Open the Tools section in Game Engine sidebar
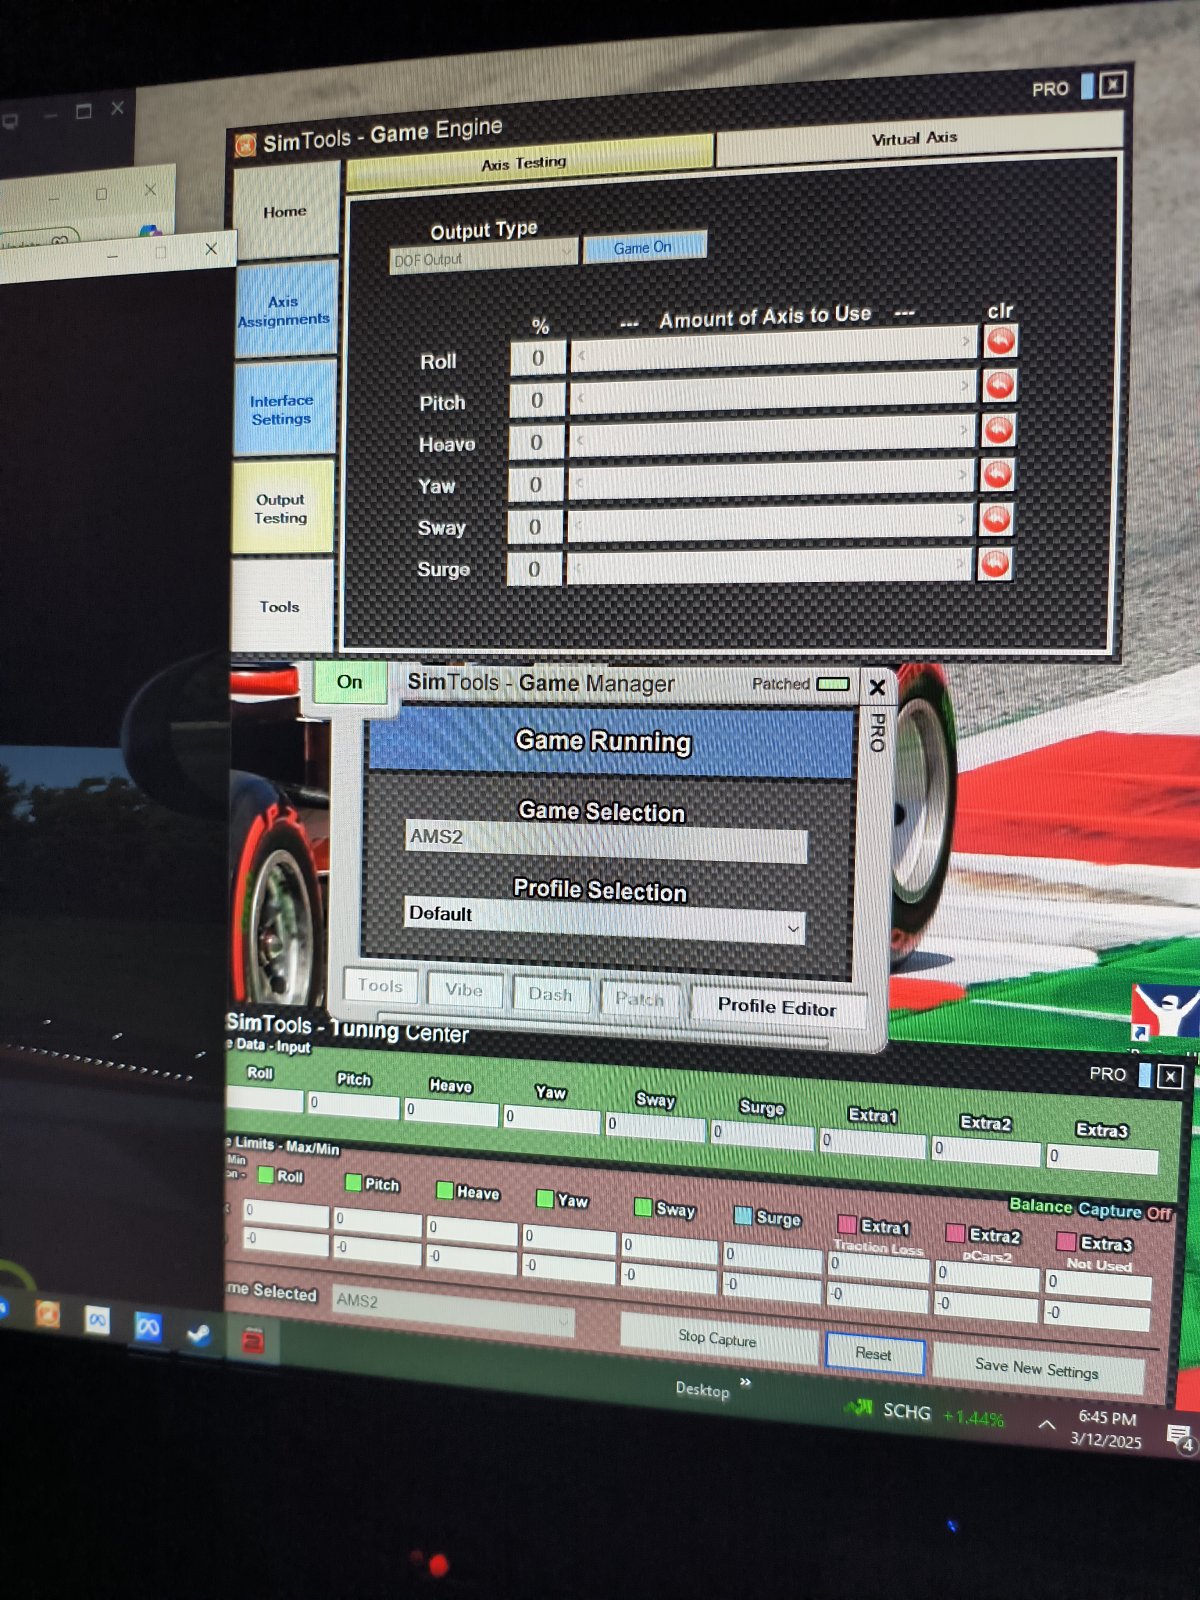Image resolution: width=1200 pixels, height=1600 pixels. coord(280,606)
